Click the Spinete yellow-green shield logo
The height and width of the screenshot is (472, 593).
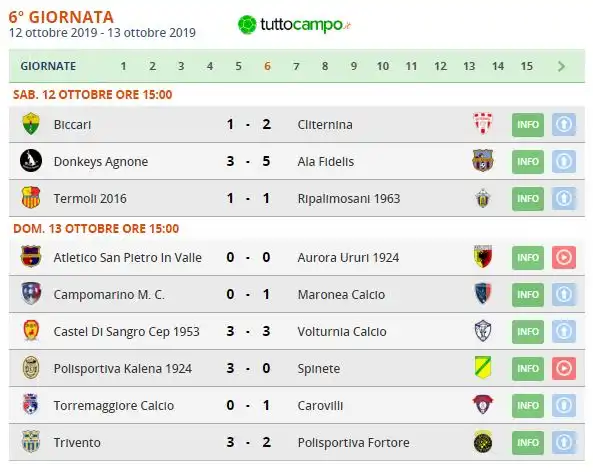click(483, 367)
